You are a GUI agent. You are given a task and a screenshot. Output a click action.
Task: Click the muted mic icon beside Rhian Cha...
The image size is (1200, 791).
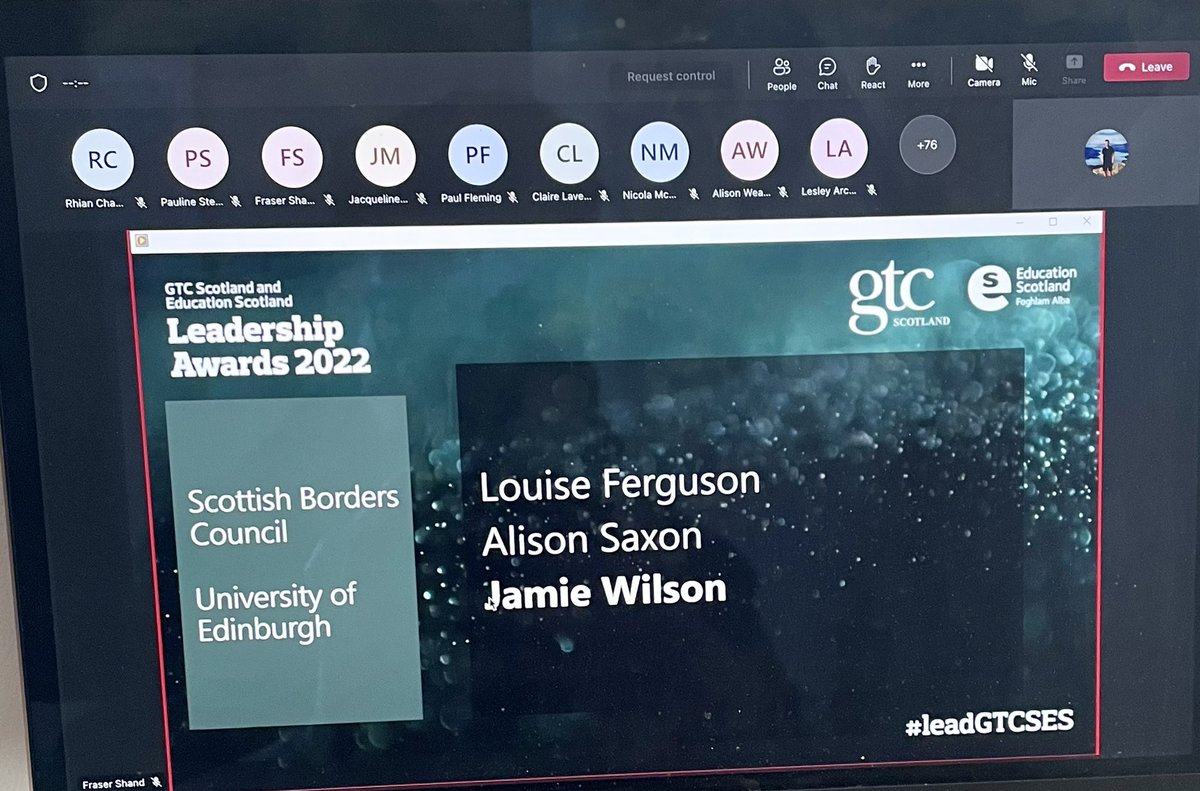141,202
